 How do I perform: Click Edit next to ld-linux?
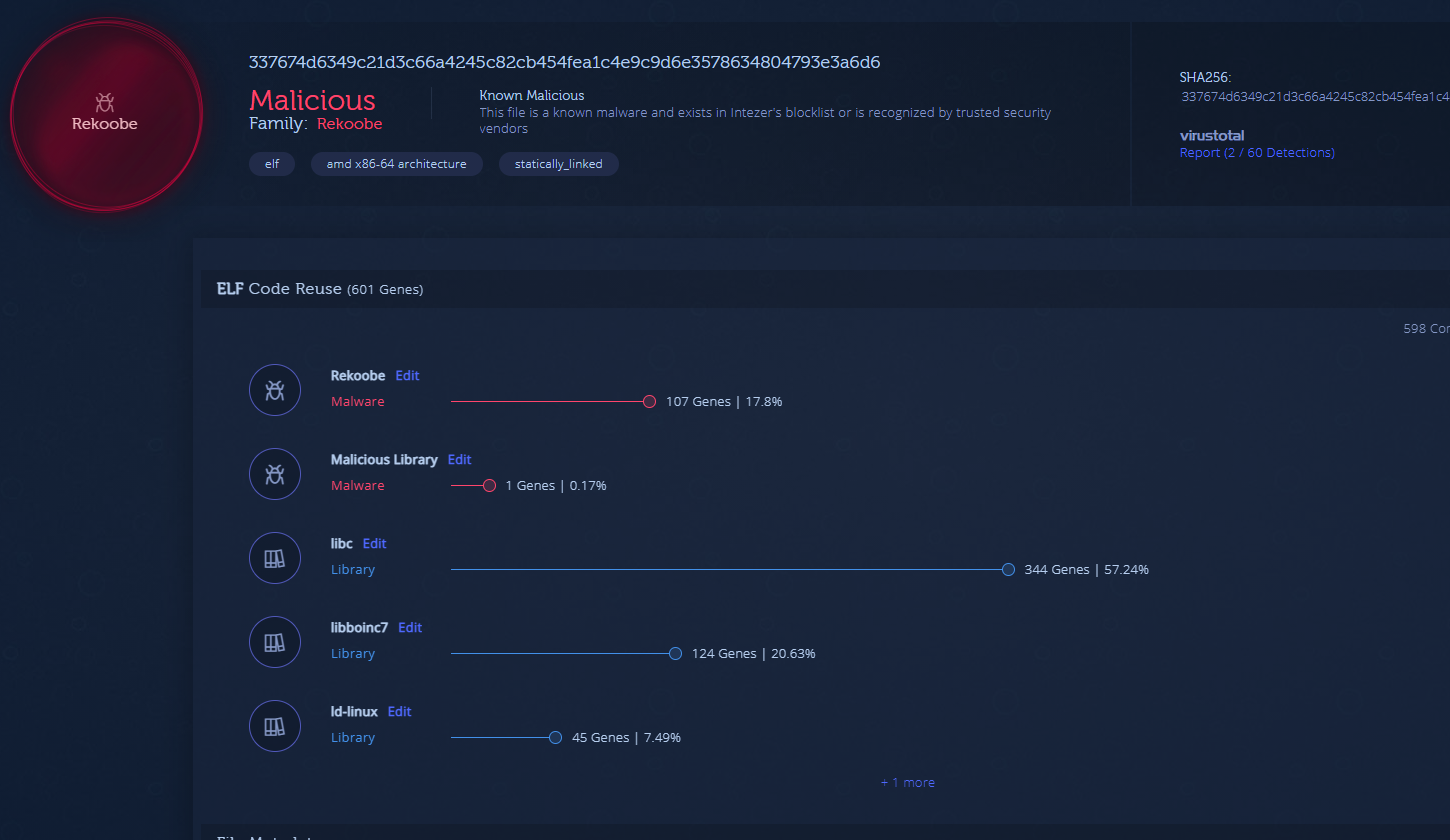pyautogui.click(x=399, y=712)
